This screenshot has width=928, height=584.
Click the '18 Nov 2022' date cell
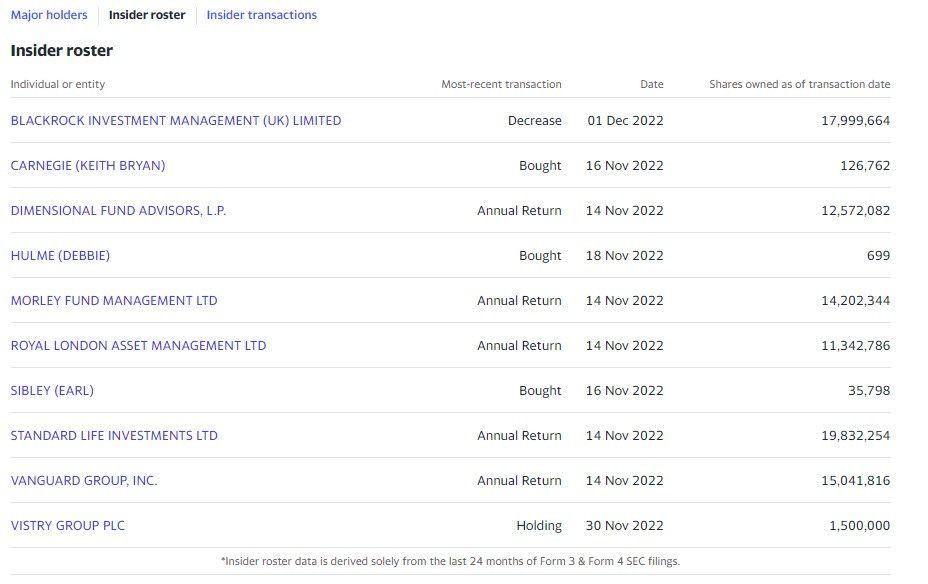pyautogui.click(x=624, y=256)
